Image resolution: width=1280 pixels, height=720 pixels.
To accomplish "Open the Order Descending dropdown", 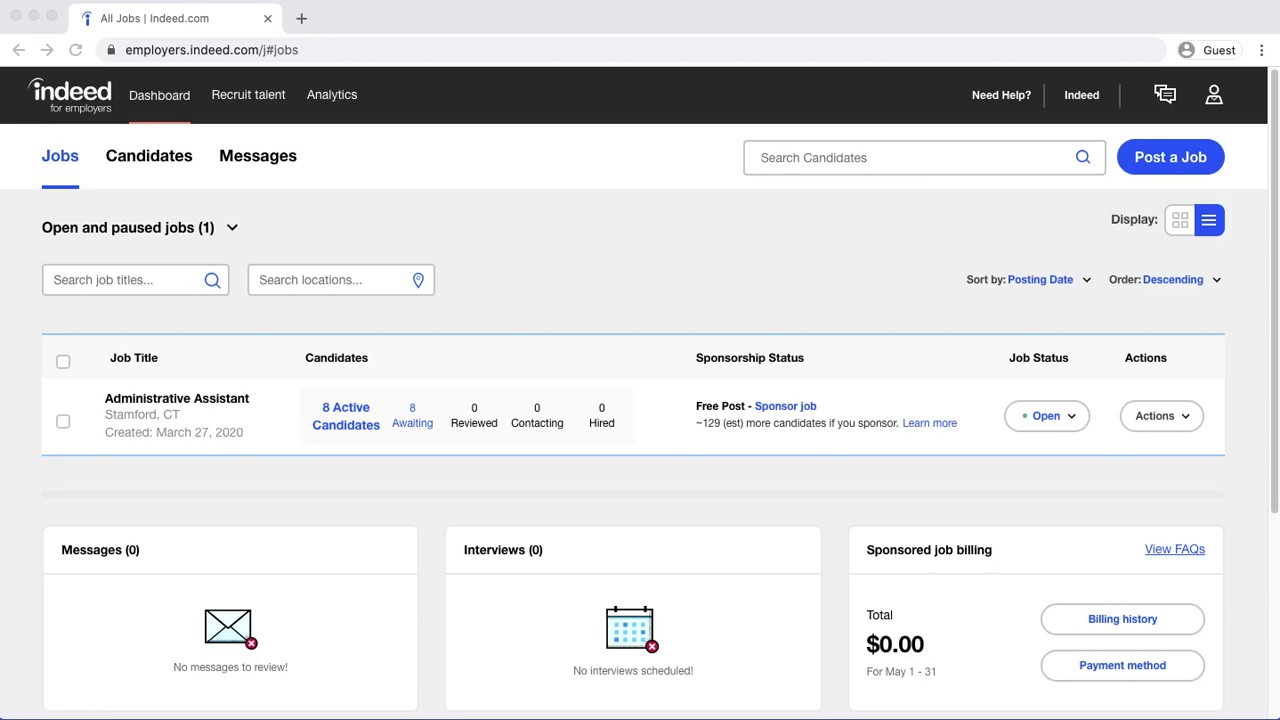I will (1182, 280).
